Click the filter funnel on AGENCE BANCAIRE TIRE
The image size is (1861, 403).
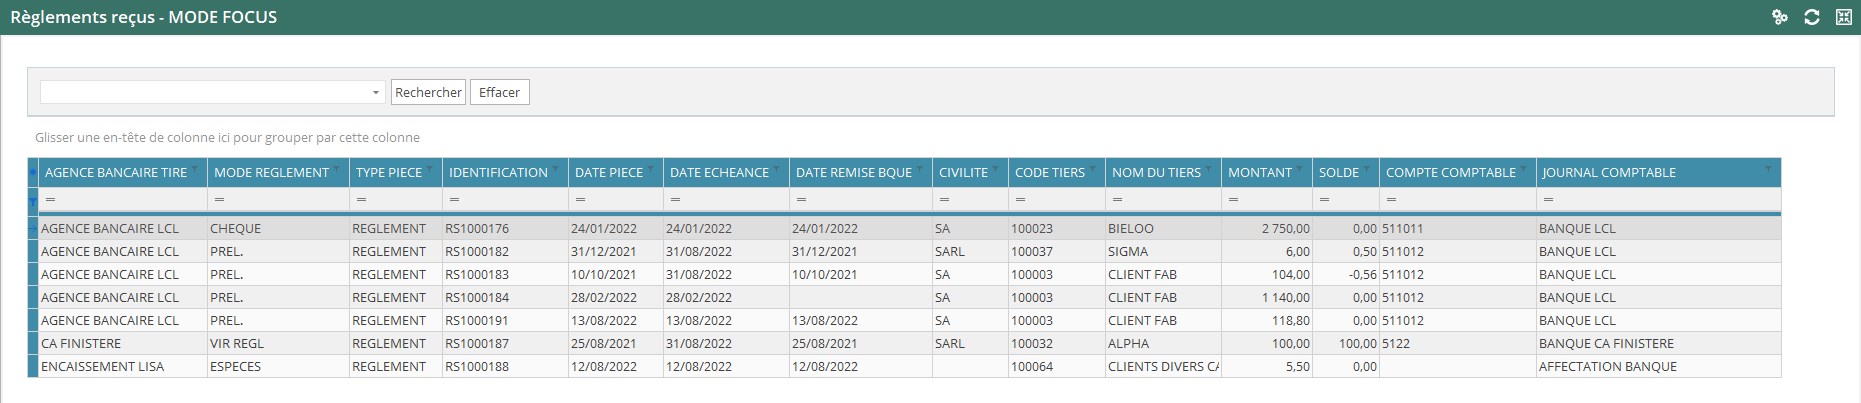tap(194, 168)
